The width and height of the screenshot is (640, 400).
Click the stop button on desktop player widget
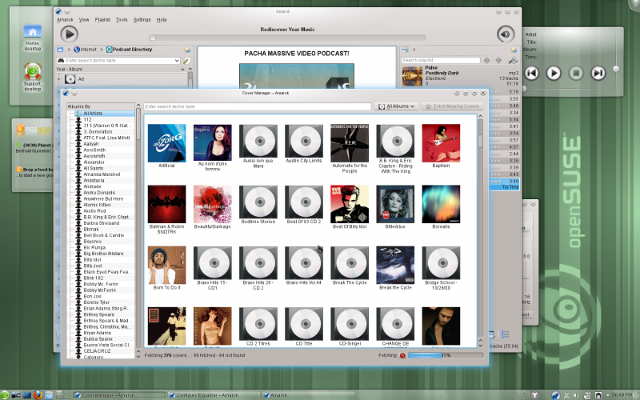(576, 72)
